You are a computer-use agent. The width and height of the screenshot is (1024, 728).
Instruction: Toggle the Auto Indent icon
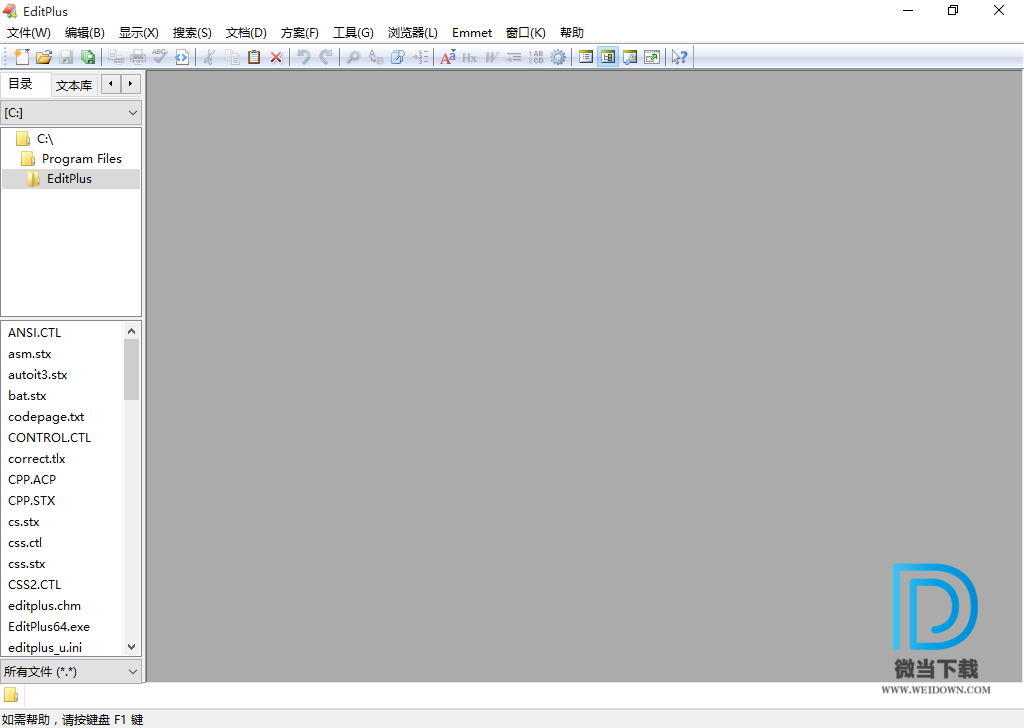point(514,57)
